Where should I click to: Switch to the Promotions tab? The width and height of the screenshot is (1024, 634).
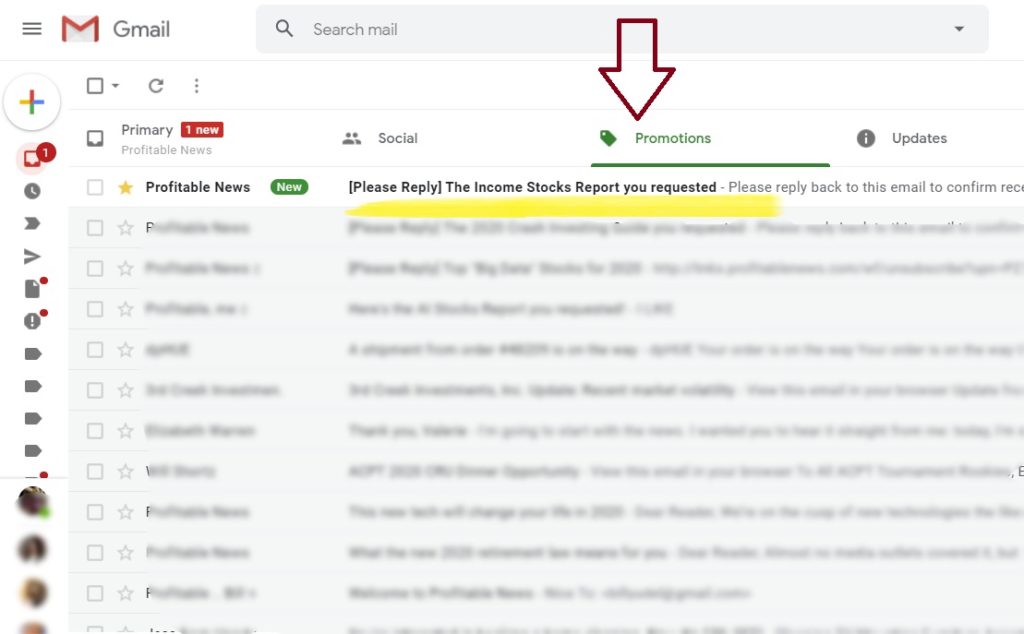pyautogui.click(x=672, y=138)
